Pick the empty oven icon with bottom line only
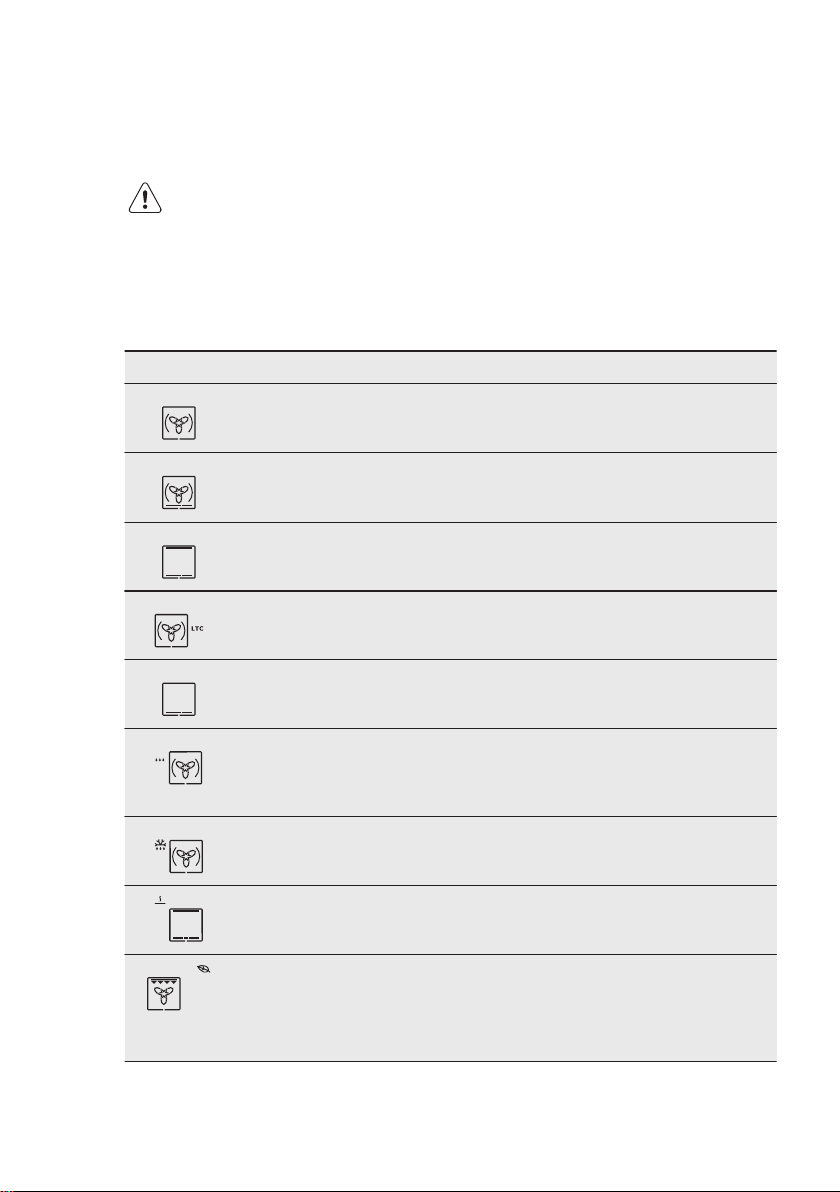 click(178, 699)
